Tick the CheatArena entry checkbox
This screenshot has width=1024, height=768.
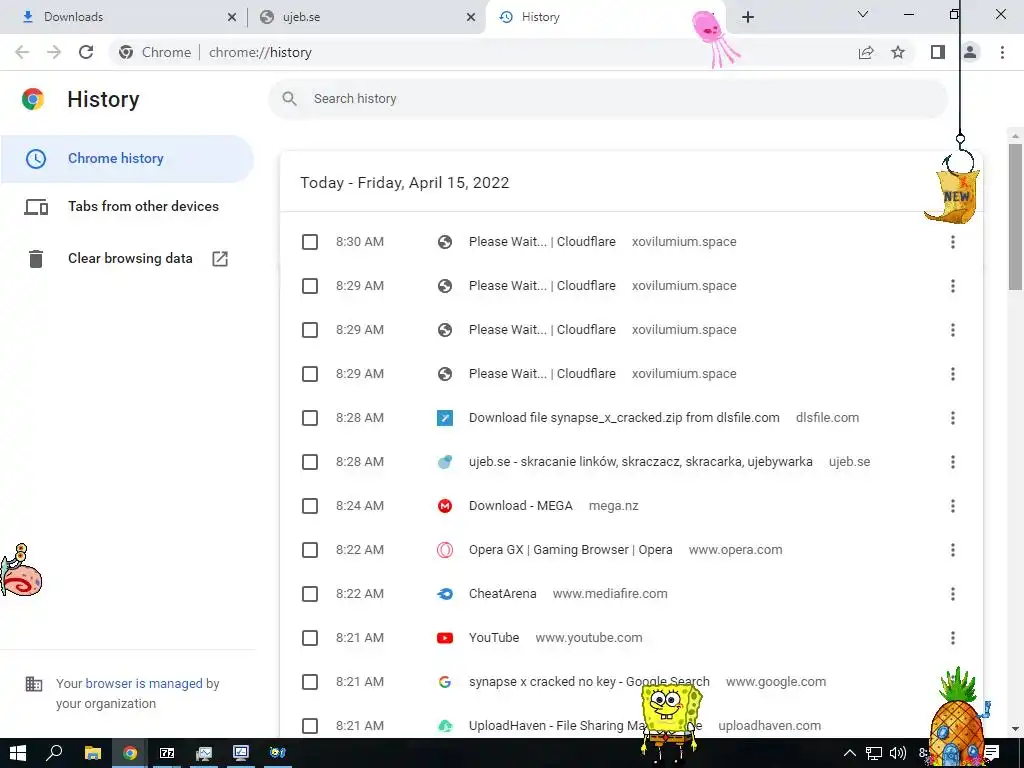(x=310, y=594)
